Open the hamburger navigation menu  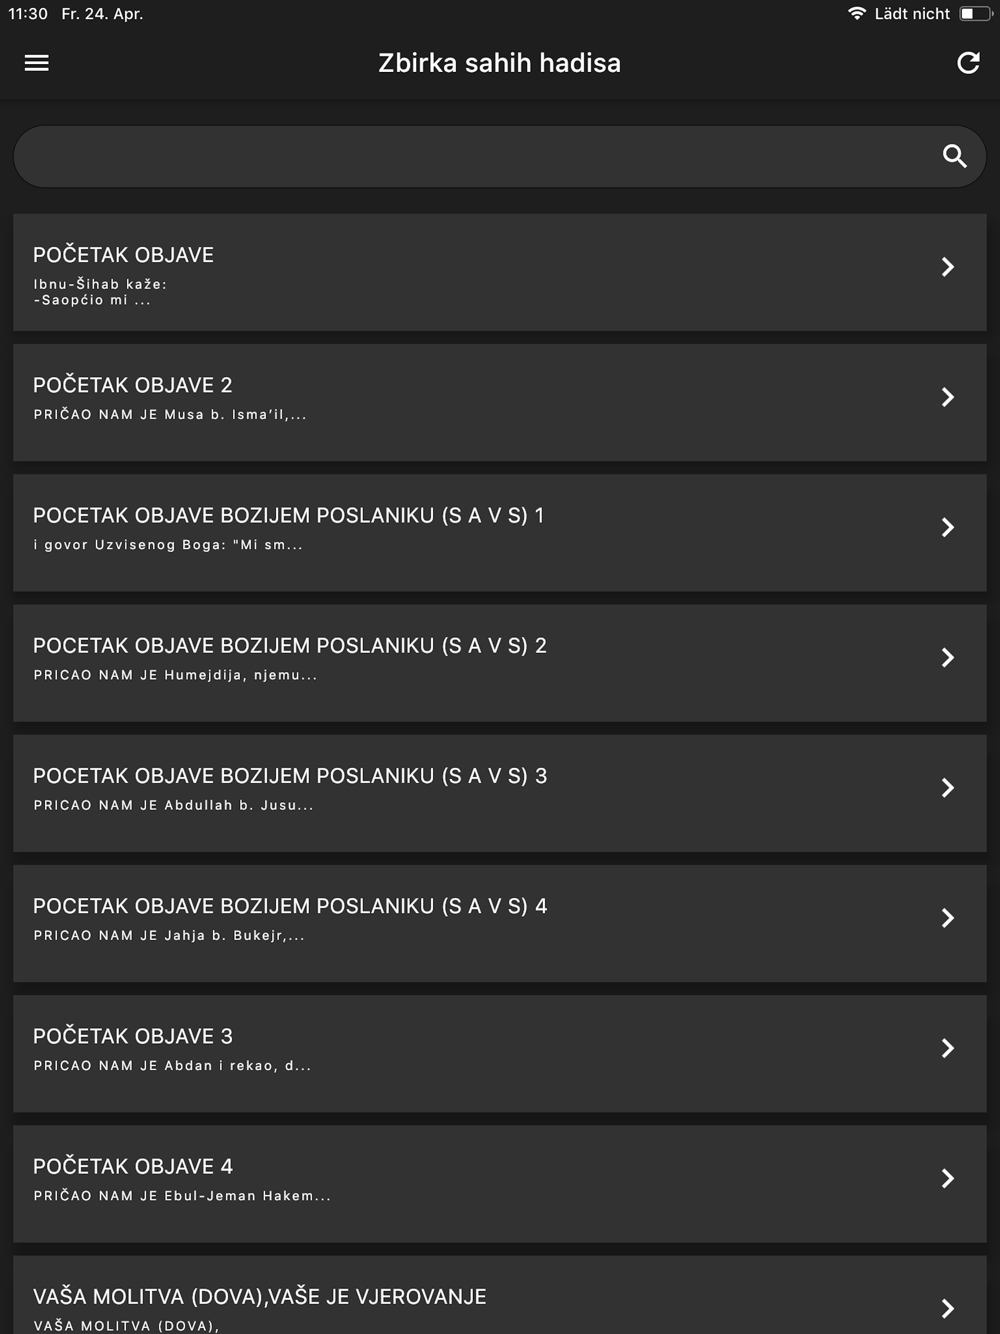37,63
